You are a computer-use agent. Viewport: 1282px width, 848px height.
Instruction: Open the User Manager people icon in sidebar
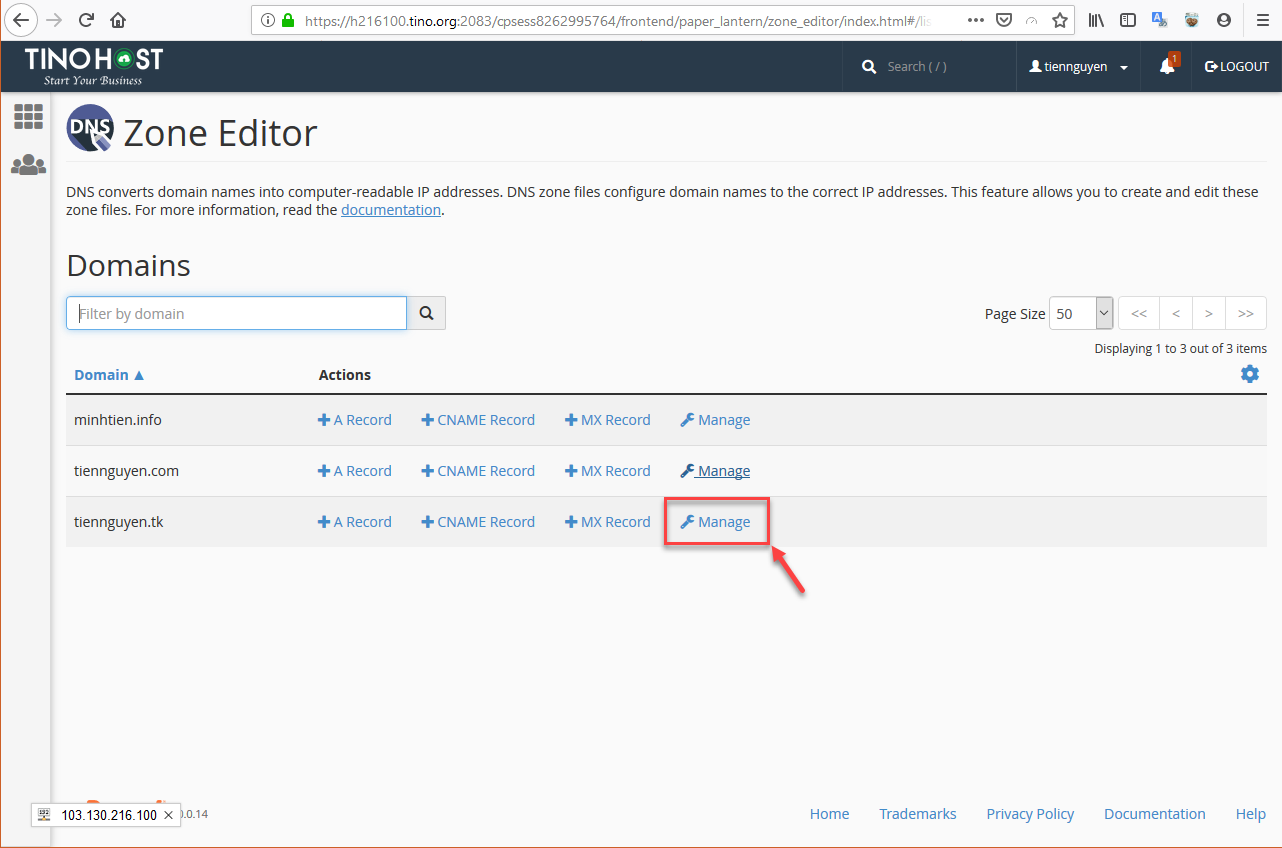(28, 164)
